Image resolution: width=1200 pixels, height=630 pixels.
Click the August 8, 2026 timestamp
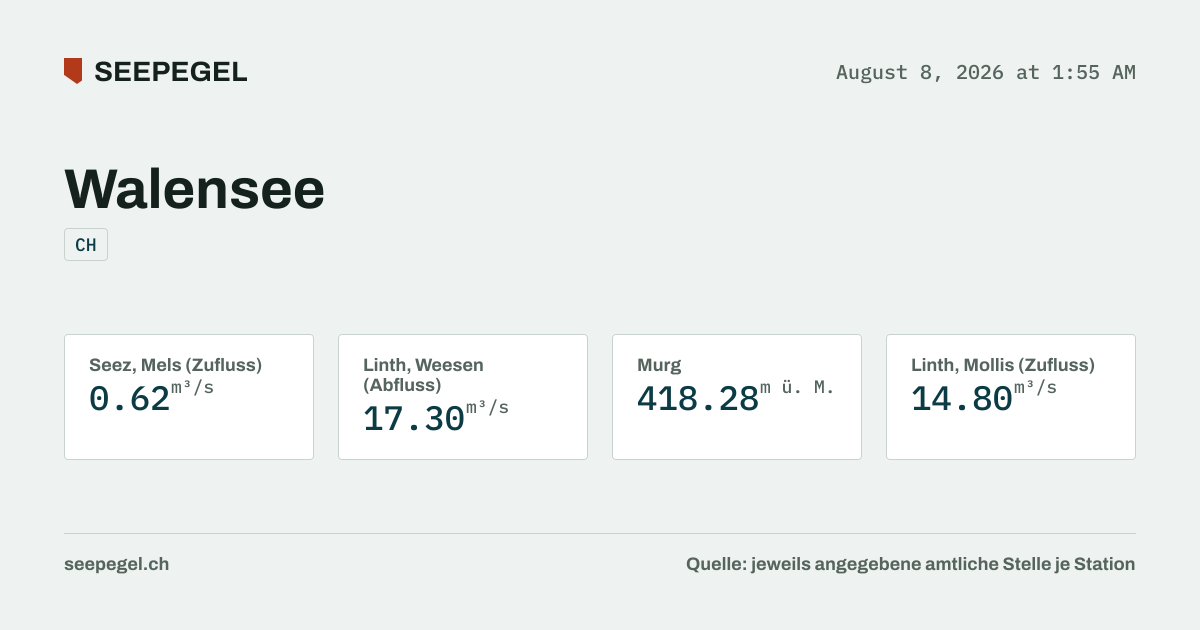986,72
